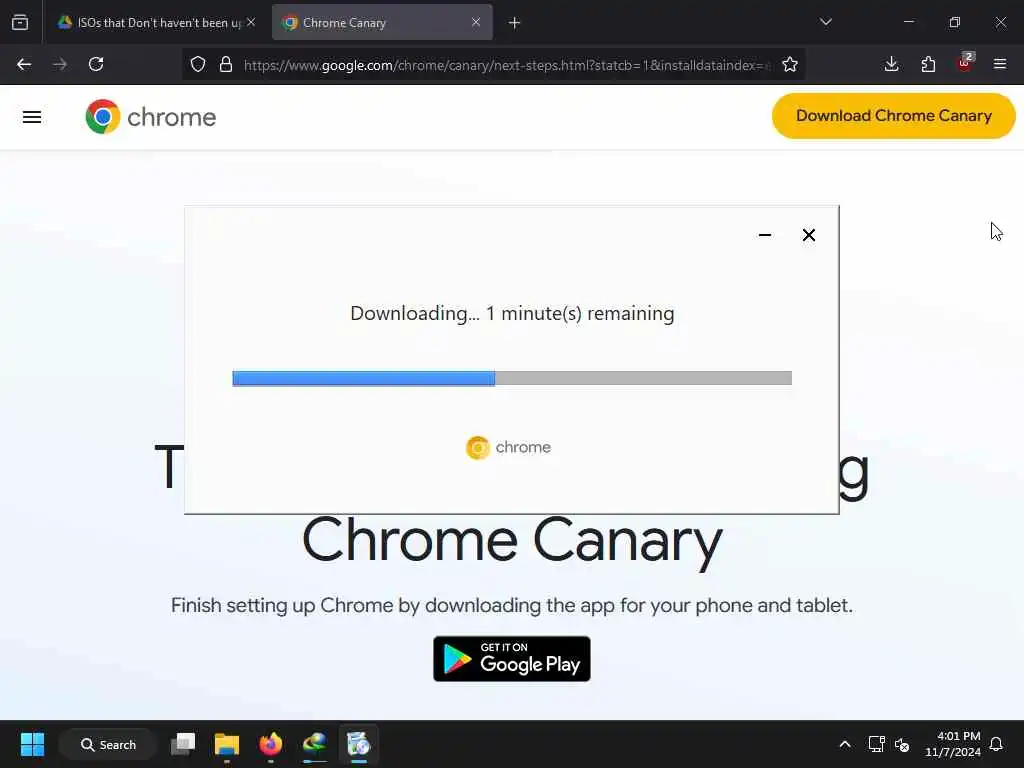Viewport: 1024px width, 768px height.
Task: Open the muted volume tray icon
Action: 902,744
